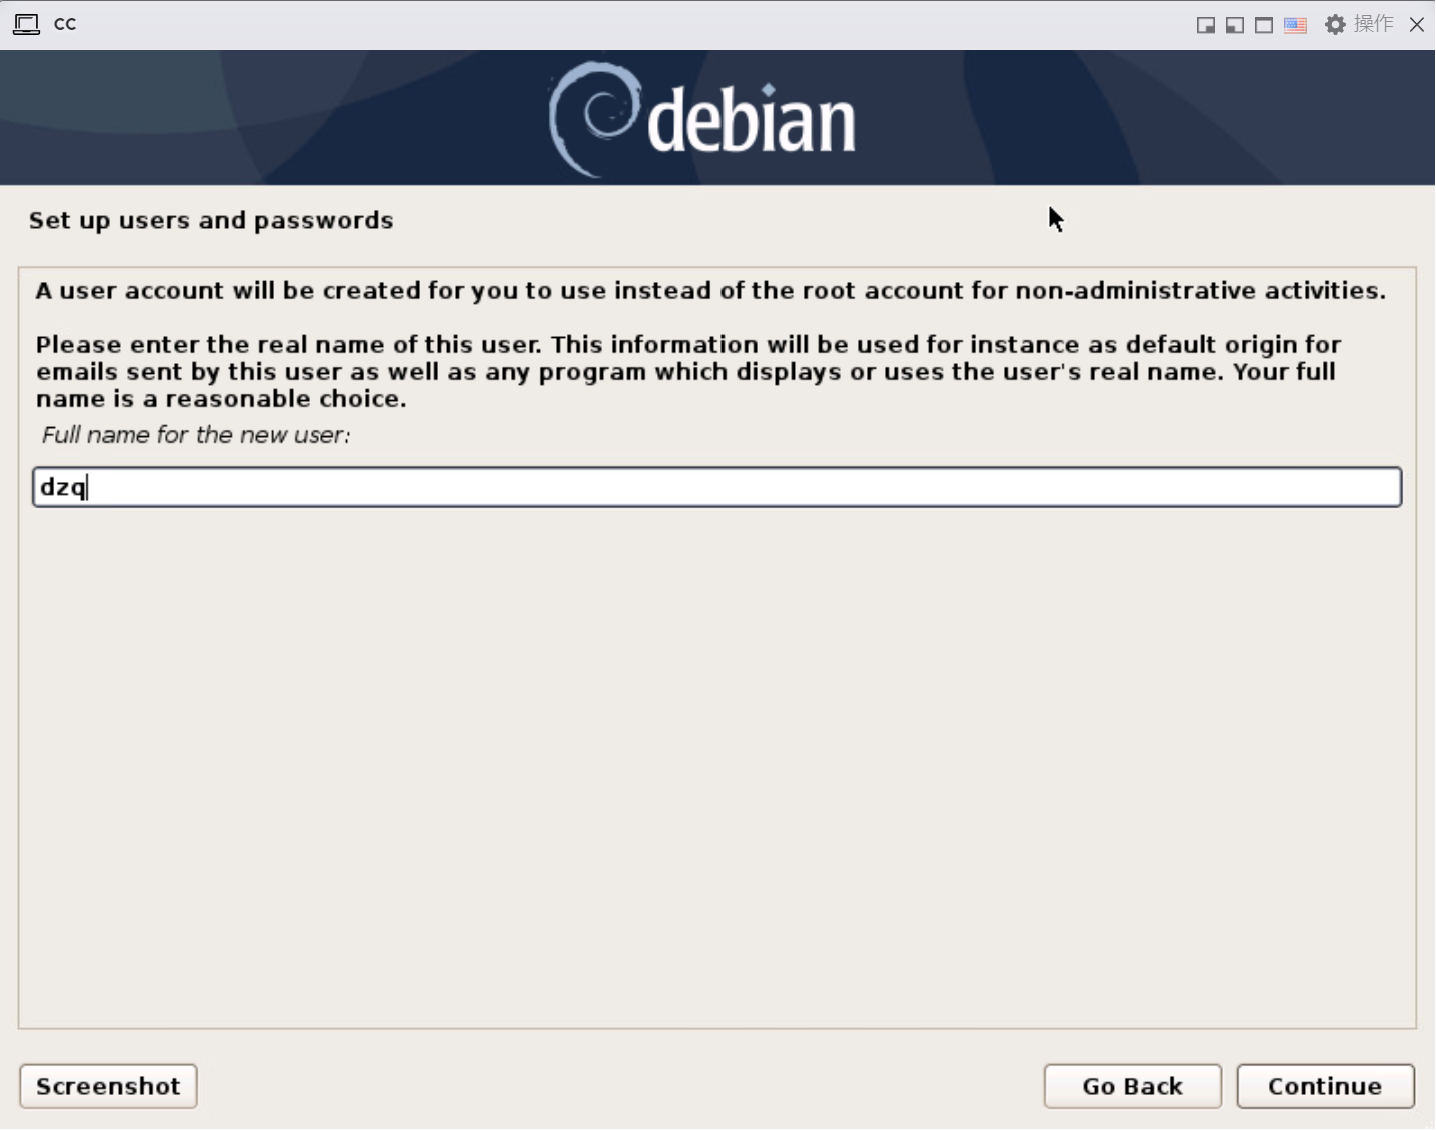Click the Debian swirl logo

pos(594,119)
